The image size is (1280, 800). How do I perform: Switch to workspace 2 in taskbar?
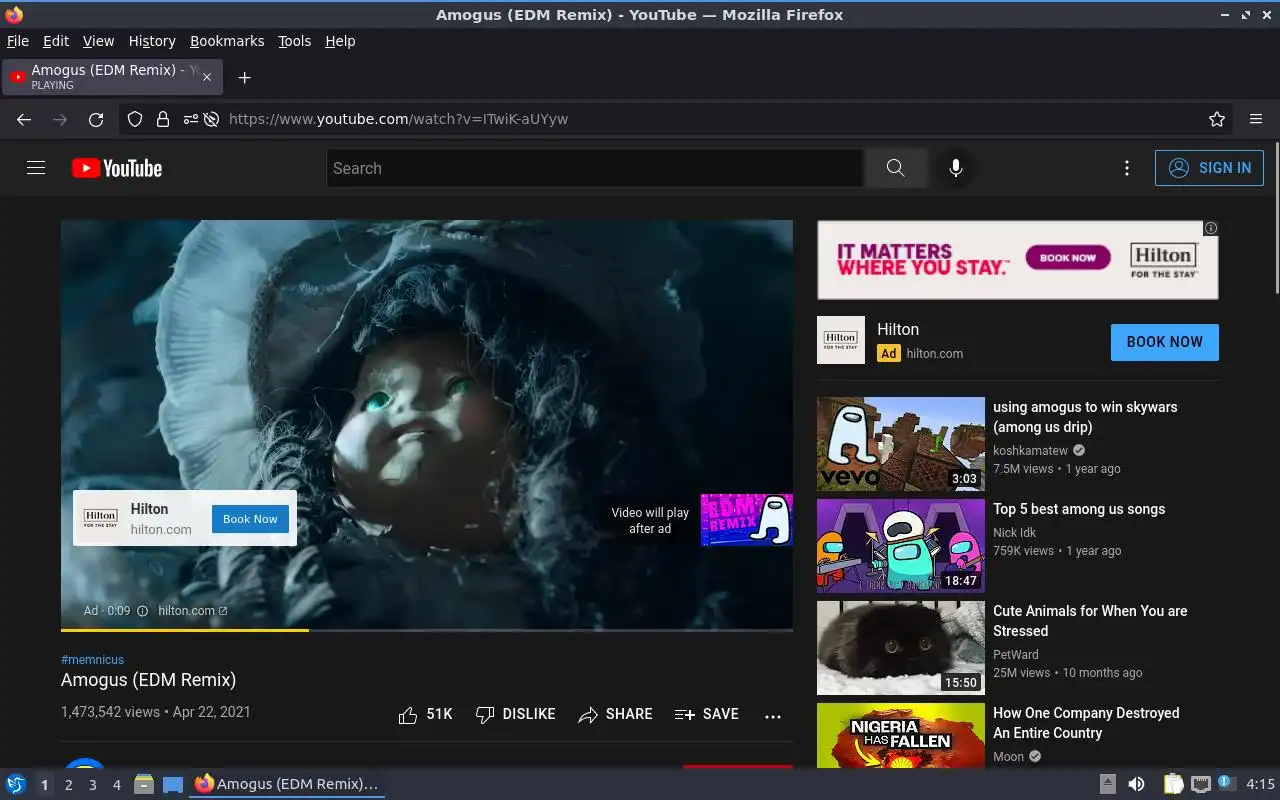click(x=68, y=785)
